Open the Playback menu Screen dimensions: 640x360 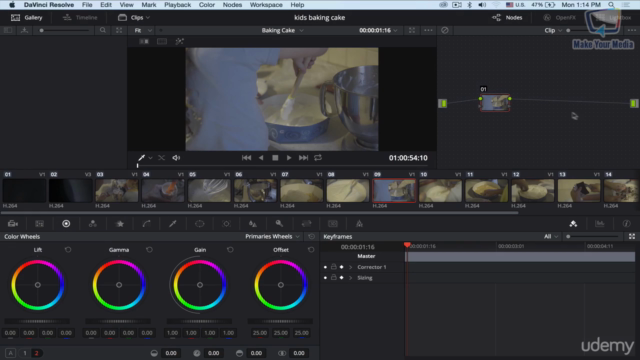[177, 5]
